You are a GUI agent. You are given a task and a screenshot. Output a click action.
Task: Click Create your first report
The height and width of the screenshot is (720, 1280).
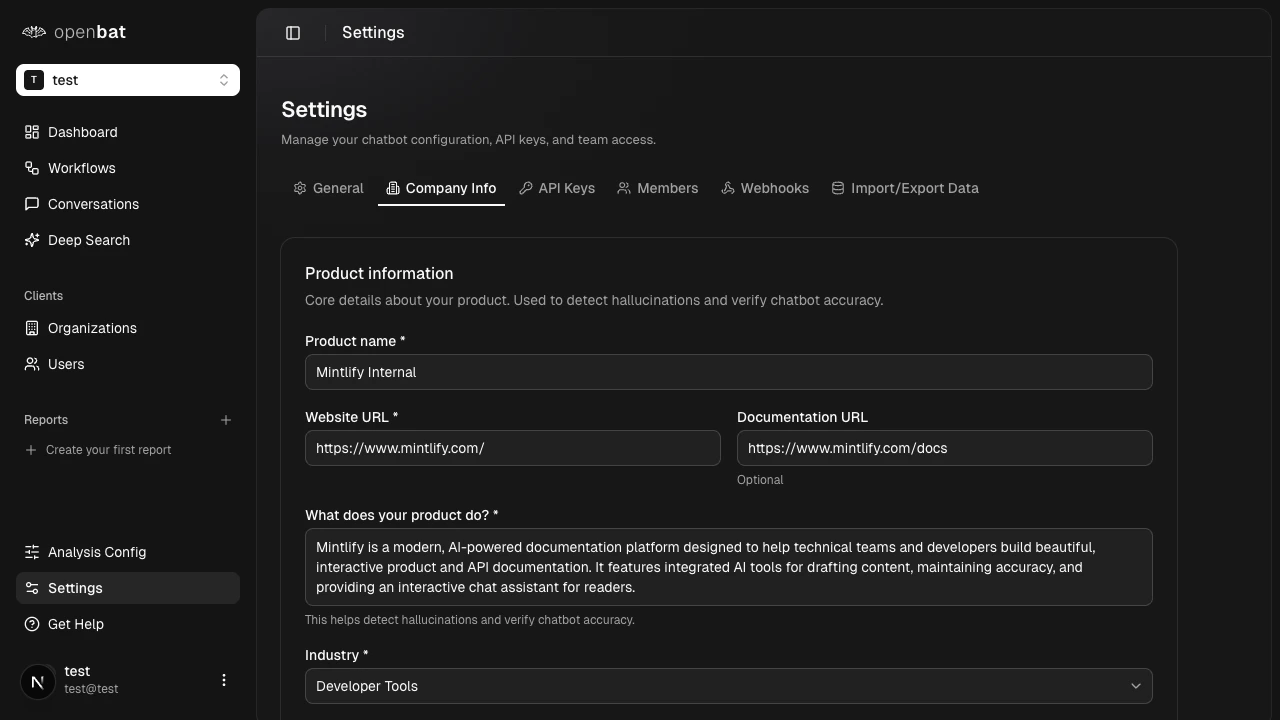tap(109, 450)
